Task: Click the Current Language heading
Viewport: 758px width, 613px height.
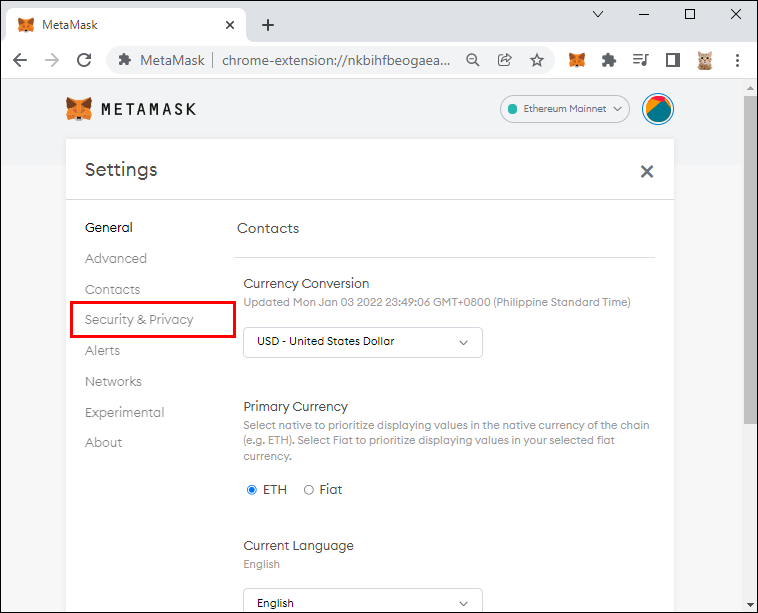Action: point(298,545)
